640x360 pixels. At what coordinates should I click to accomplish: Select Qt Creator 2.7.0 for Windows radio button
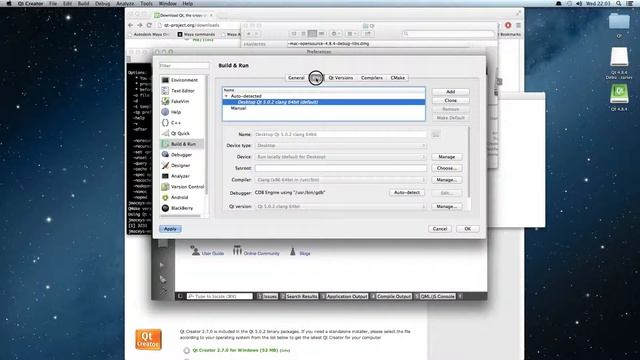coord(187,351)
